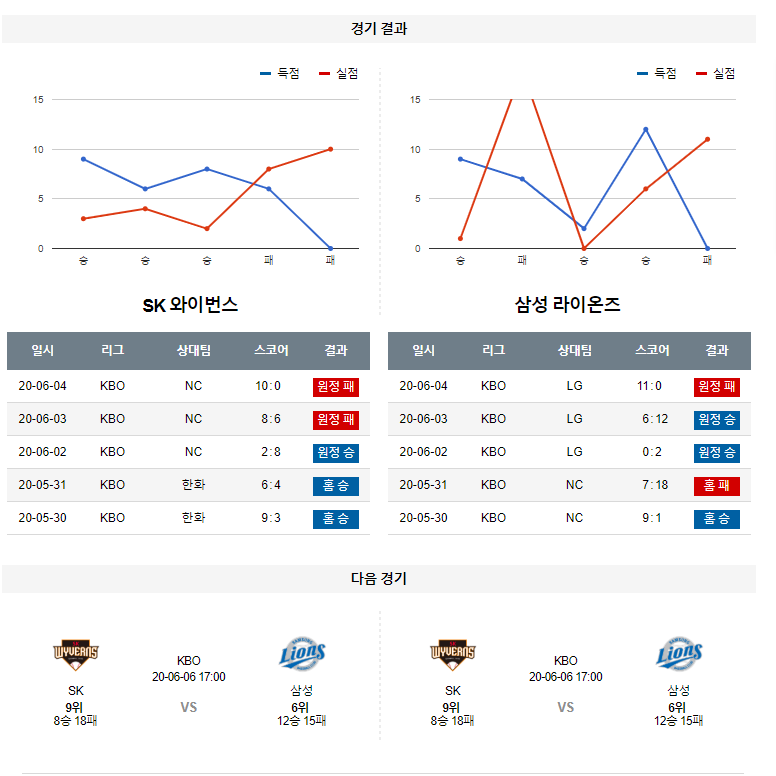
Task: Click the 경기 결과 section header
Action: pyautogui.click(x=379, y=29)
